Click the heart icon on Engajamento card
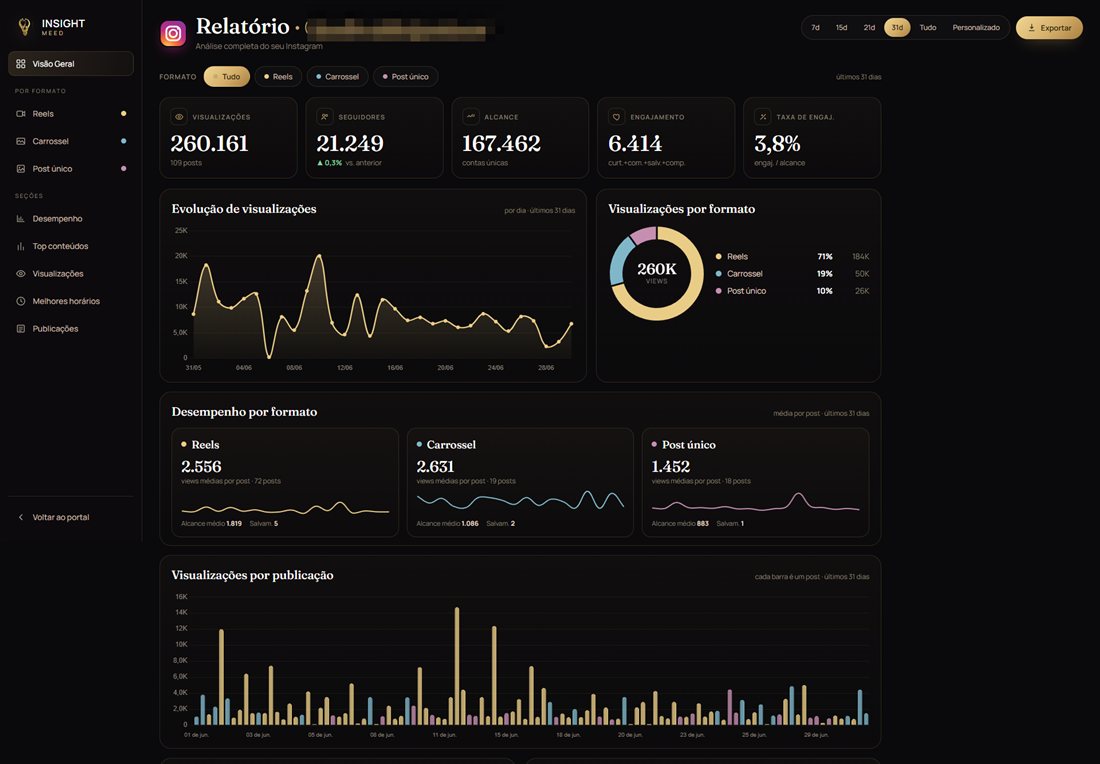The image size is (1100, 764). (617, 117)
